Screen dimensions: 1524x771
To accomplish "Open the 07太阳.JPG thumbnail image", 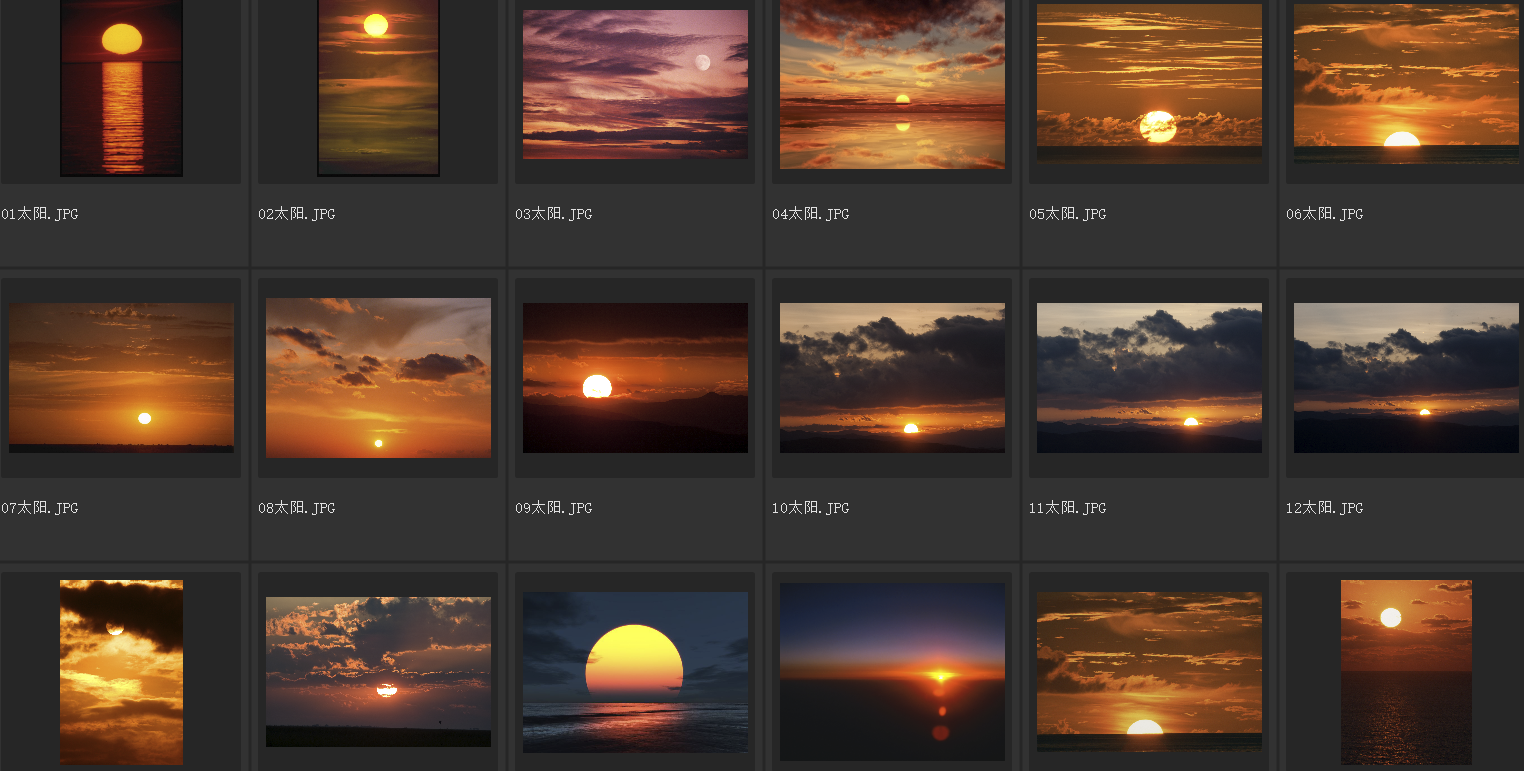I will pos(121,378).
